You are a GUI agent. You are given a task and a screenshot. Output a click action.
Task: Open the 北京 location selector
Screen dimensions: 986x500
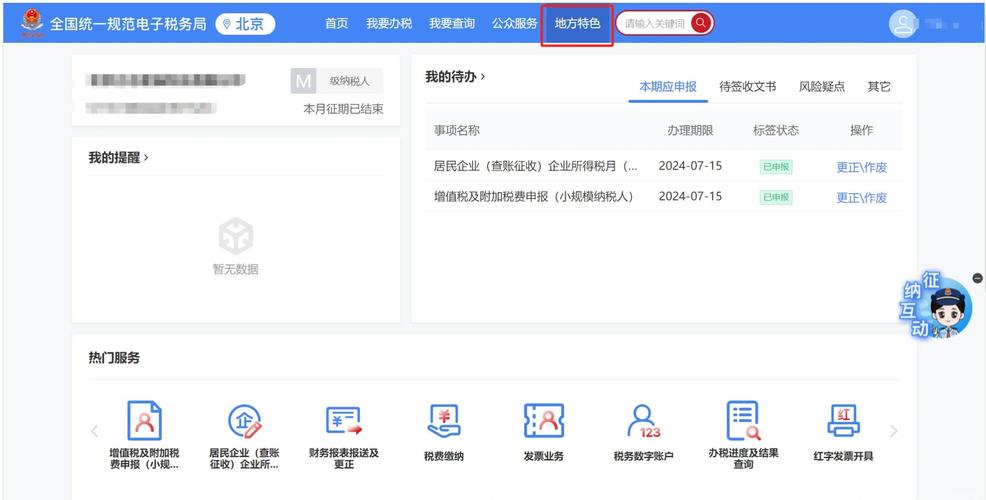[245, 24]
